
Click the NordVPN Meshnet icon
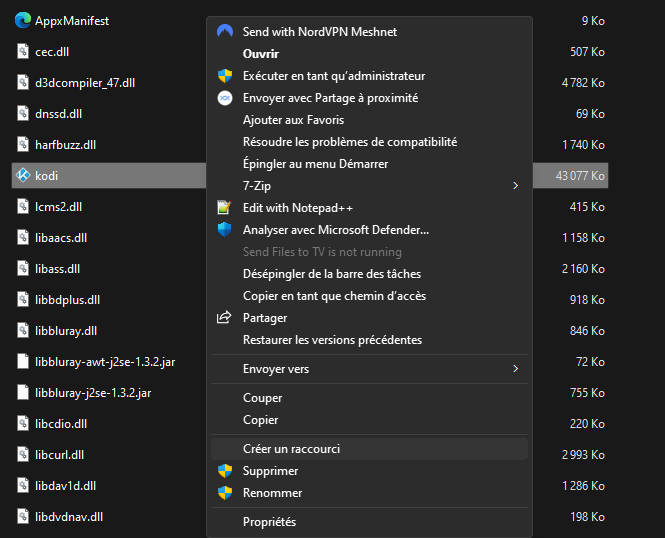(x=225, y=31)
